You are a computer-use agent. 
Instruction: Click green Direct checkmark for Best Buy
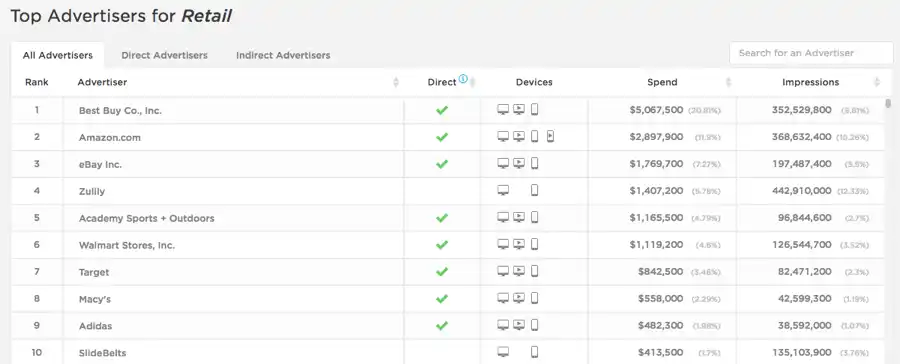pyautogui.click(x=441, y=110)
